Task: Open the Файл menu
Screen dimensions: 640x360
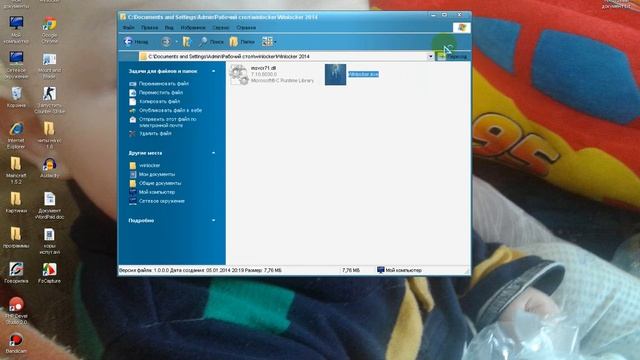Action: 128,28
